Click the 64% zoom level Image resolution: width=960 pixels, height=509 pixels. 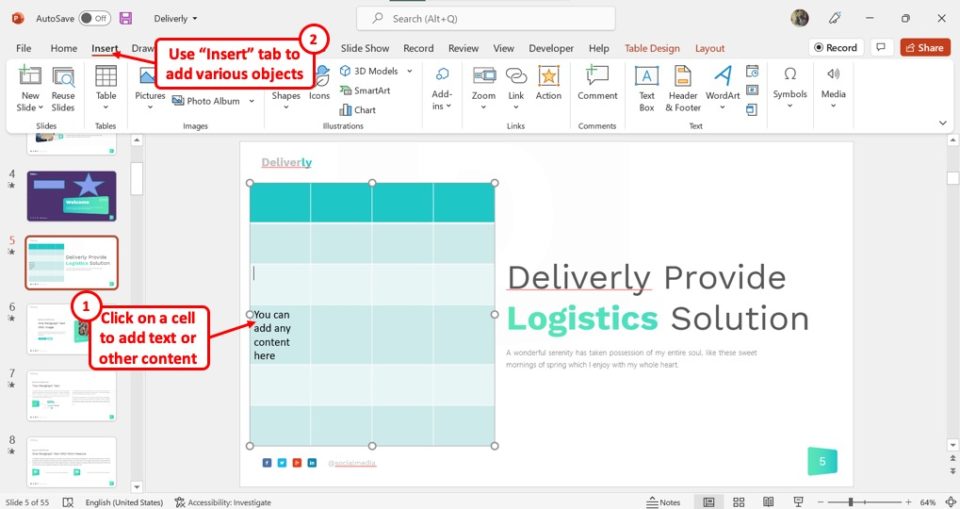(x=927, y=502)
